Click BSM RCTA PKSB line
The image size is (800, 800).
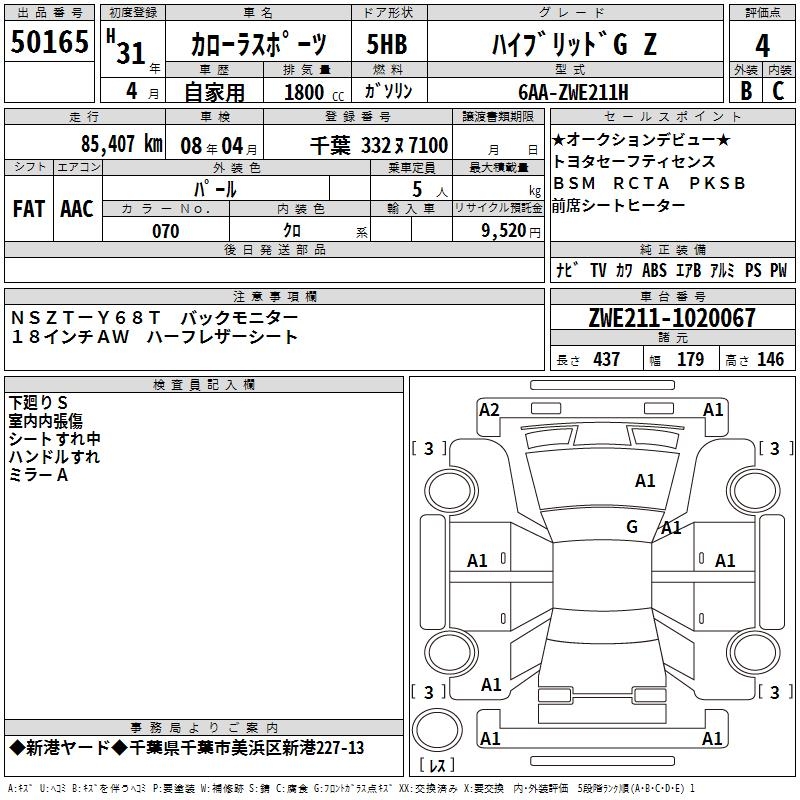[x=649, y=183]
